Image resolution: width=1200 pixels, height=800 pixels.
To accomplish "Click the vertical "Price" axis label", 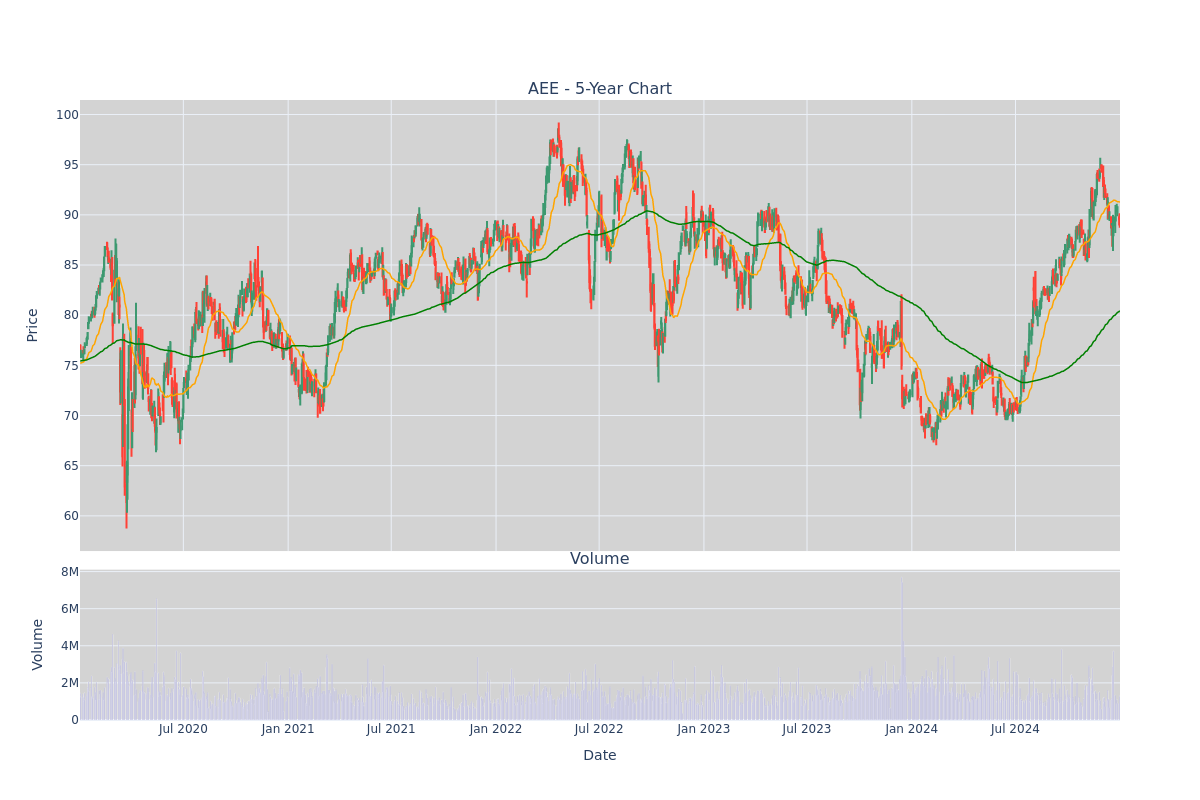I will click(x=32, y=325).
